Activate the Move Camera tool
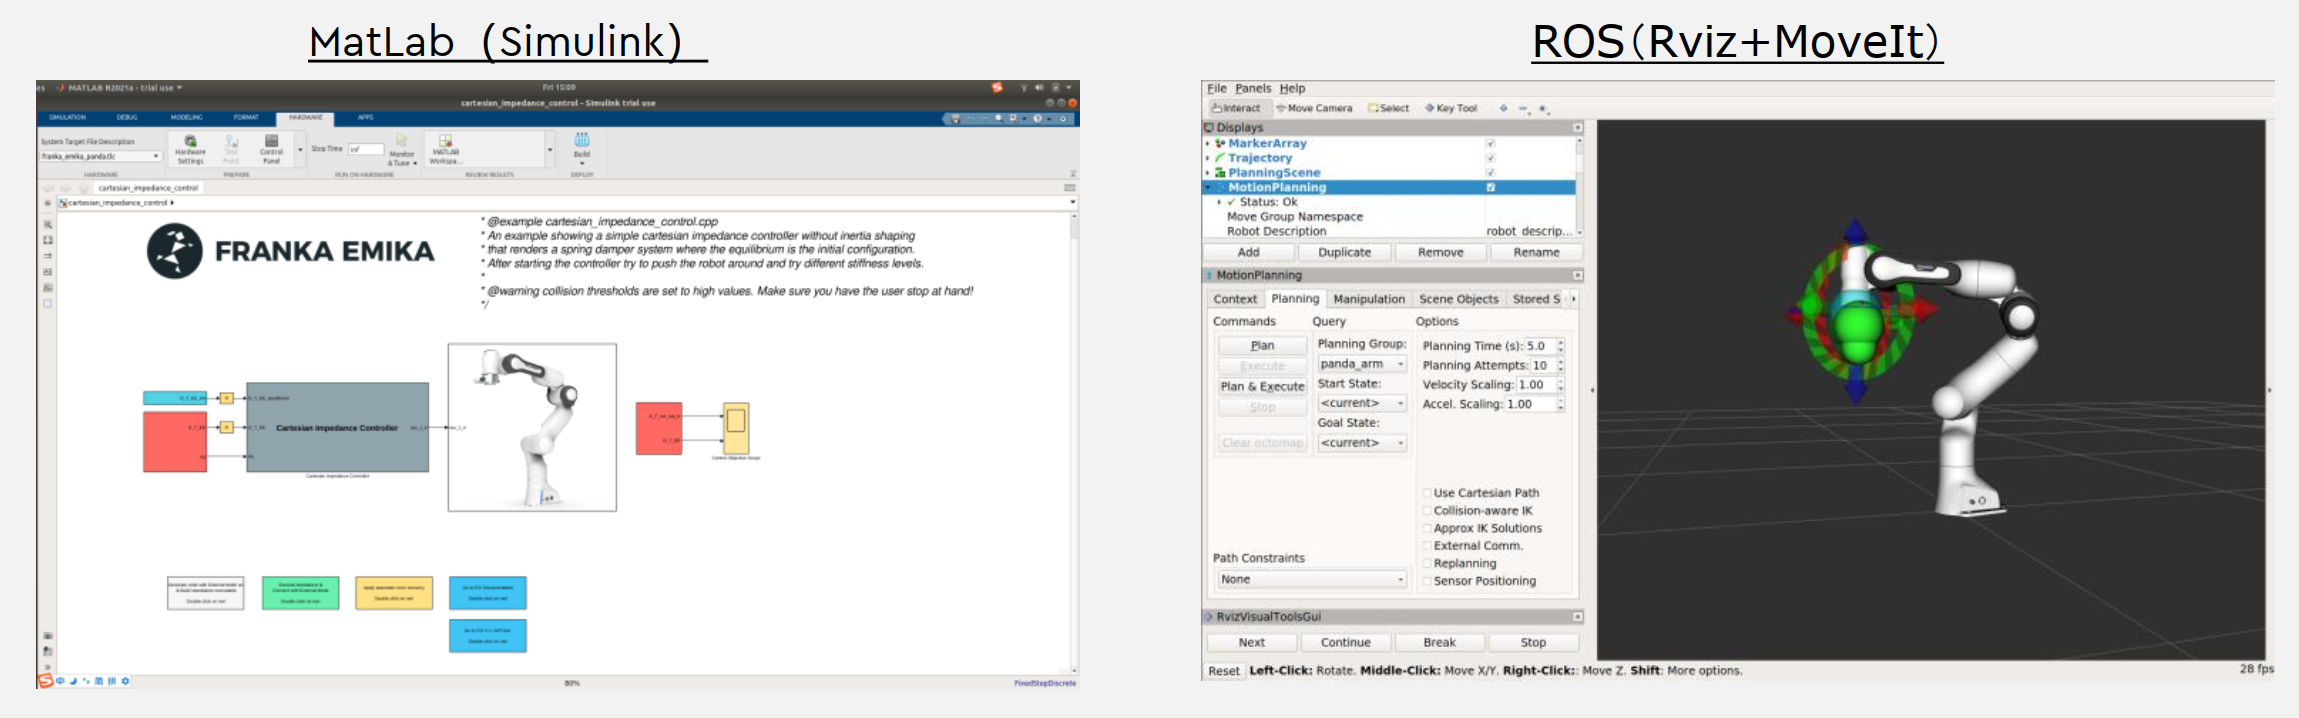This screenshot has height=718, width=2299. coord(1314,108)
